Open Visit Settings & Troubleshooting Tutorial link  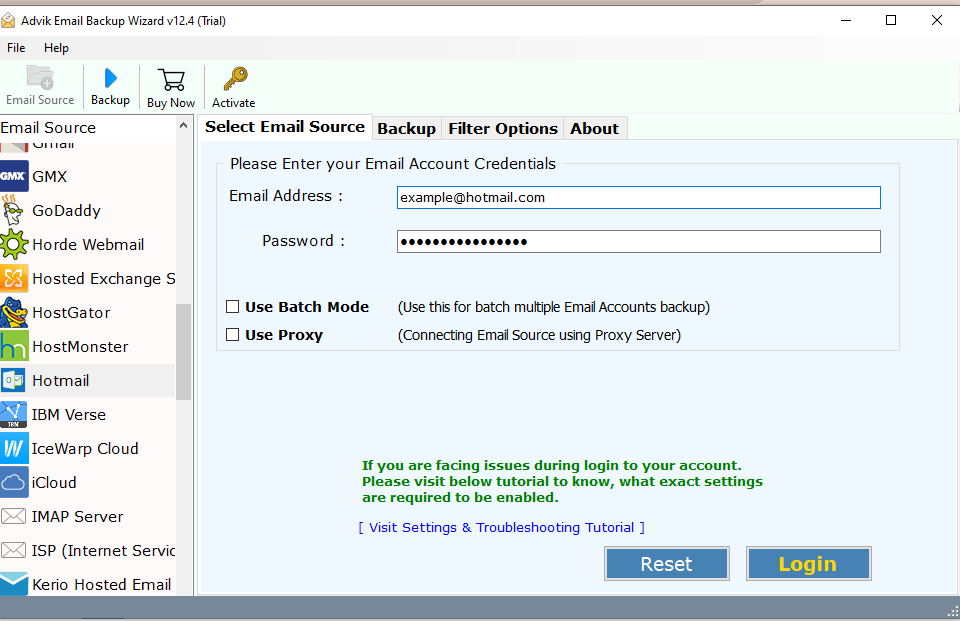tap(501, 527)
